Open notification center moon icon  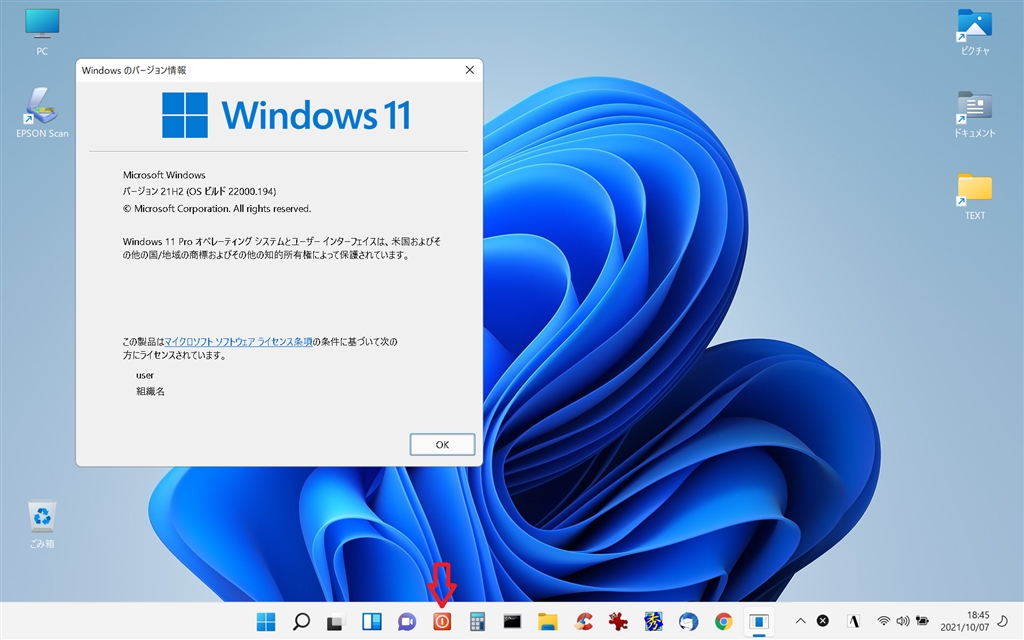click(x=1003, y=621)
